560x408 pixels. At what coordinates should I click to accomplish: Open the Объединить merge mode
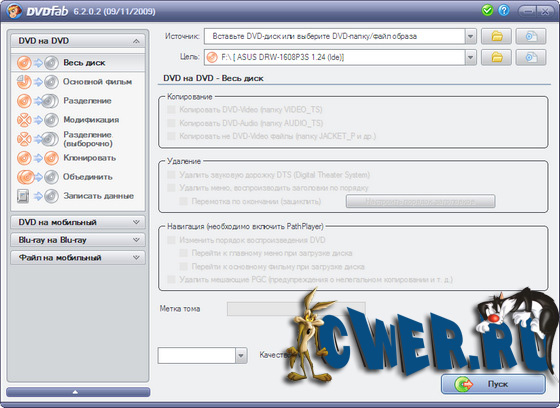78,177
